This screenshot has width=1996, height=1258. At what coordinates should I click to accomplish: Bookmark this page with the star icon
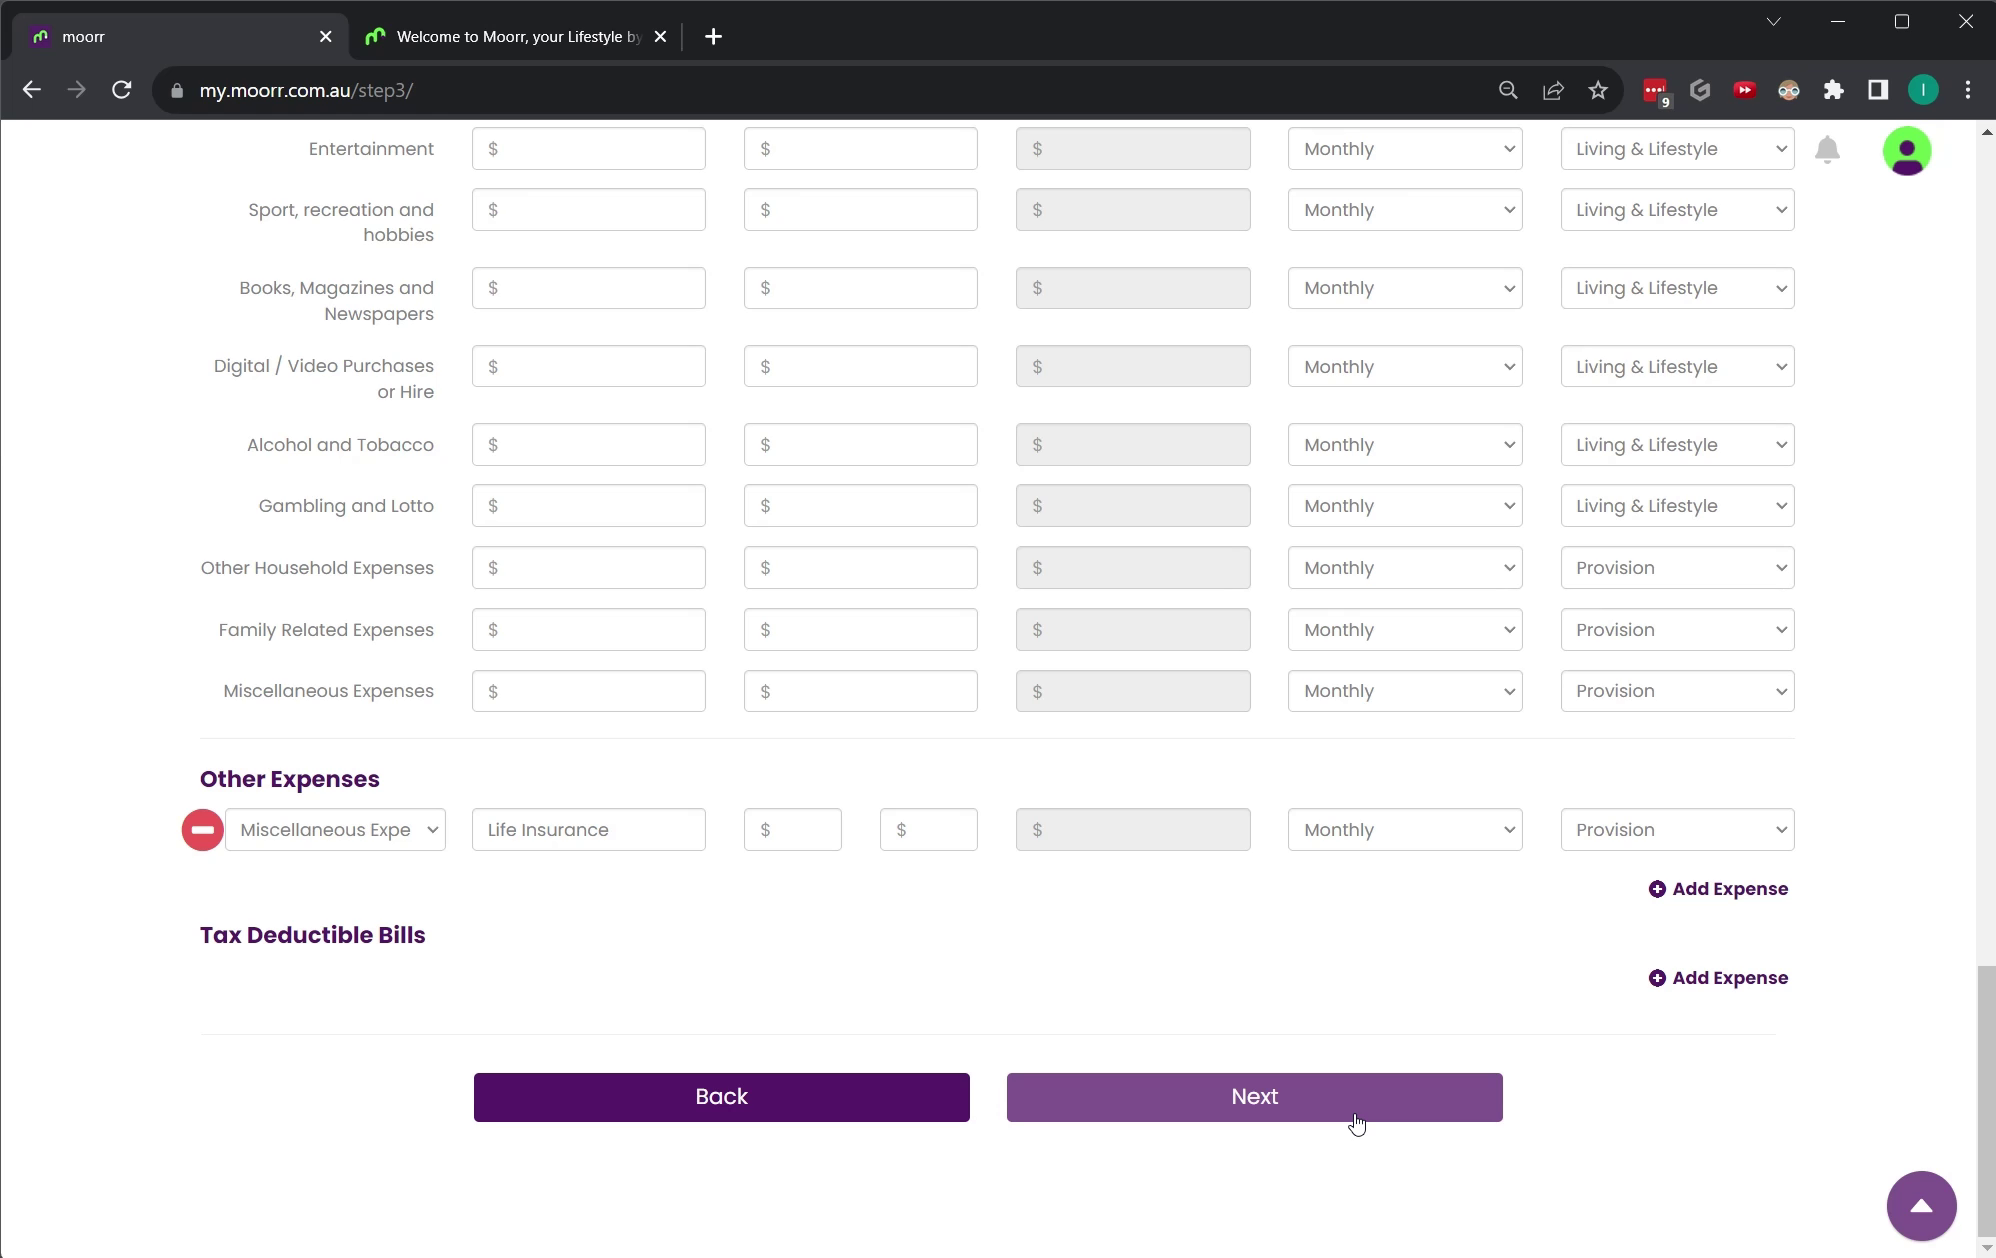(1598, 90)
